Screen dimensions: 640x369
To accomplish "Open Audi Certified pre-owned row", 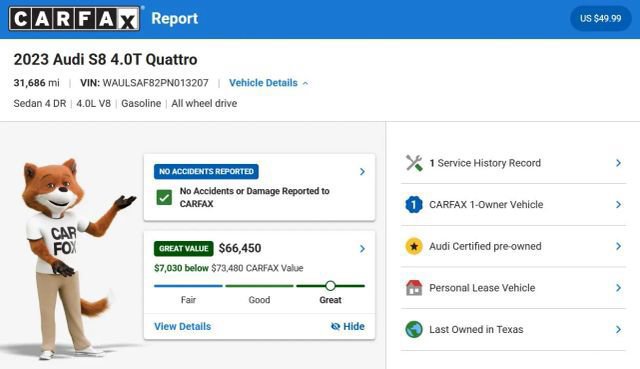I will point(513,246).
